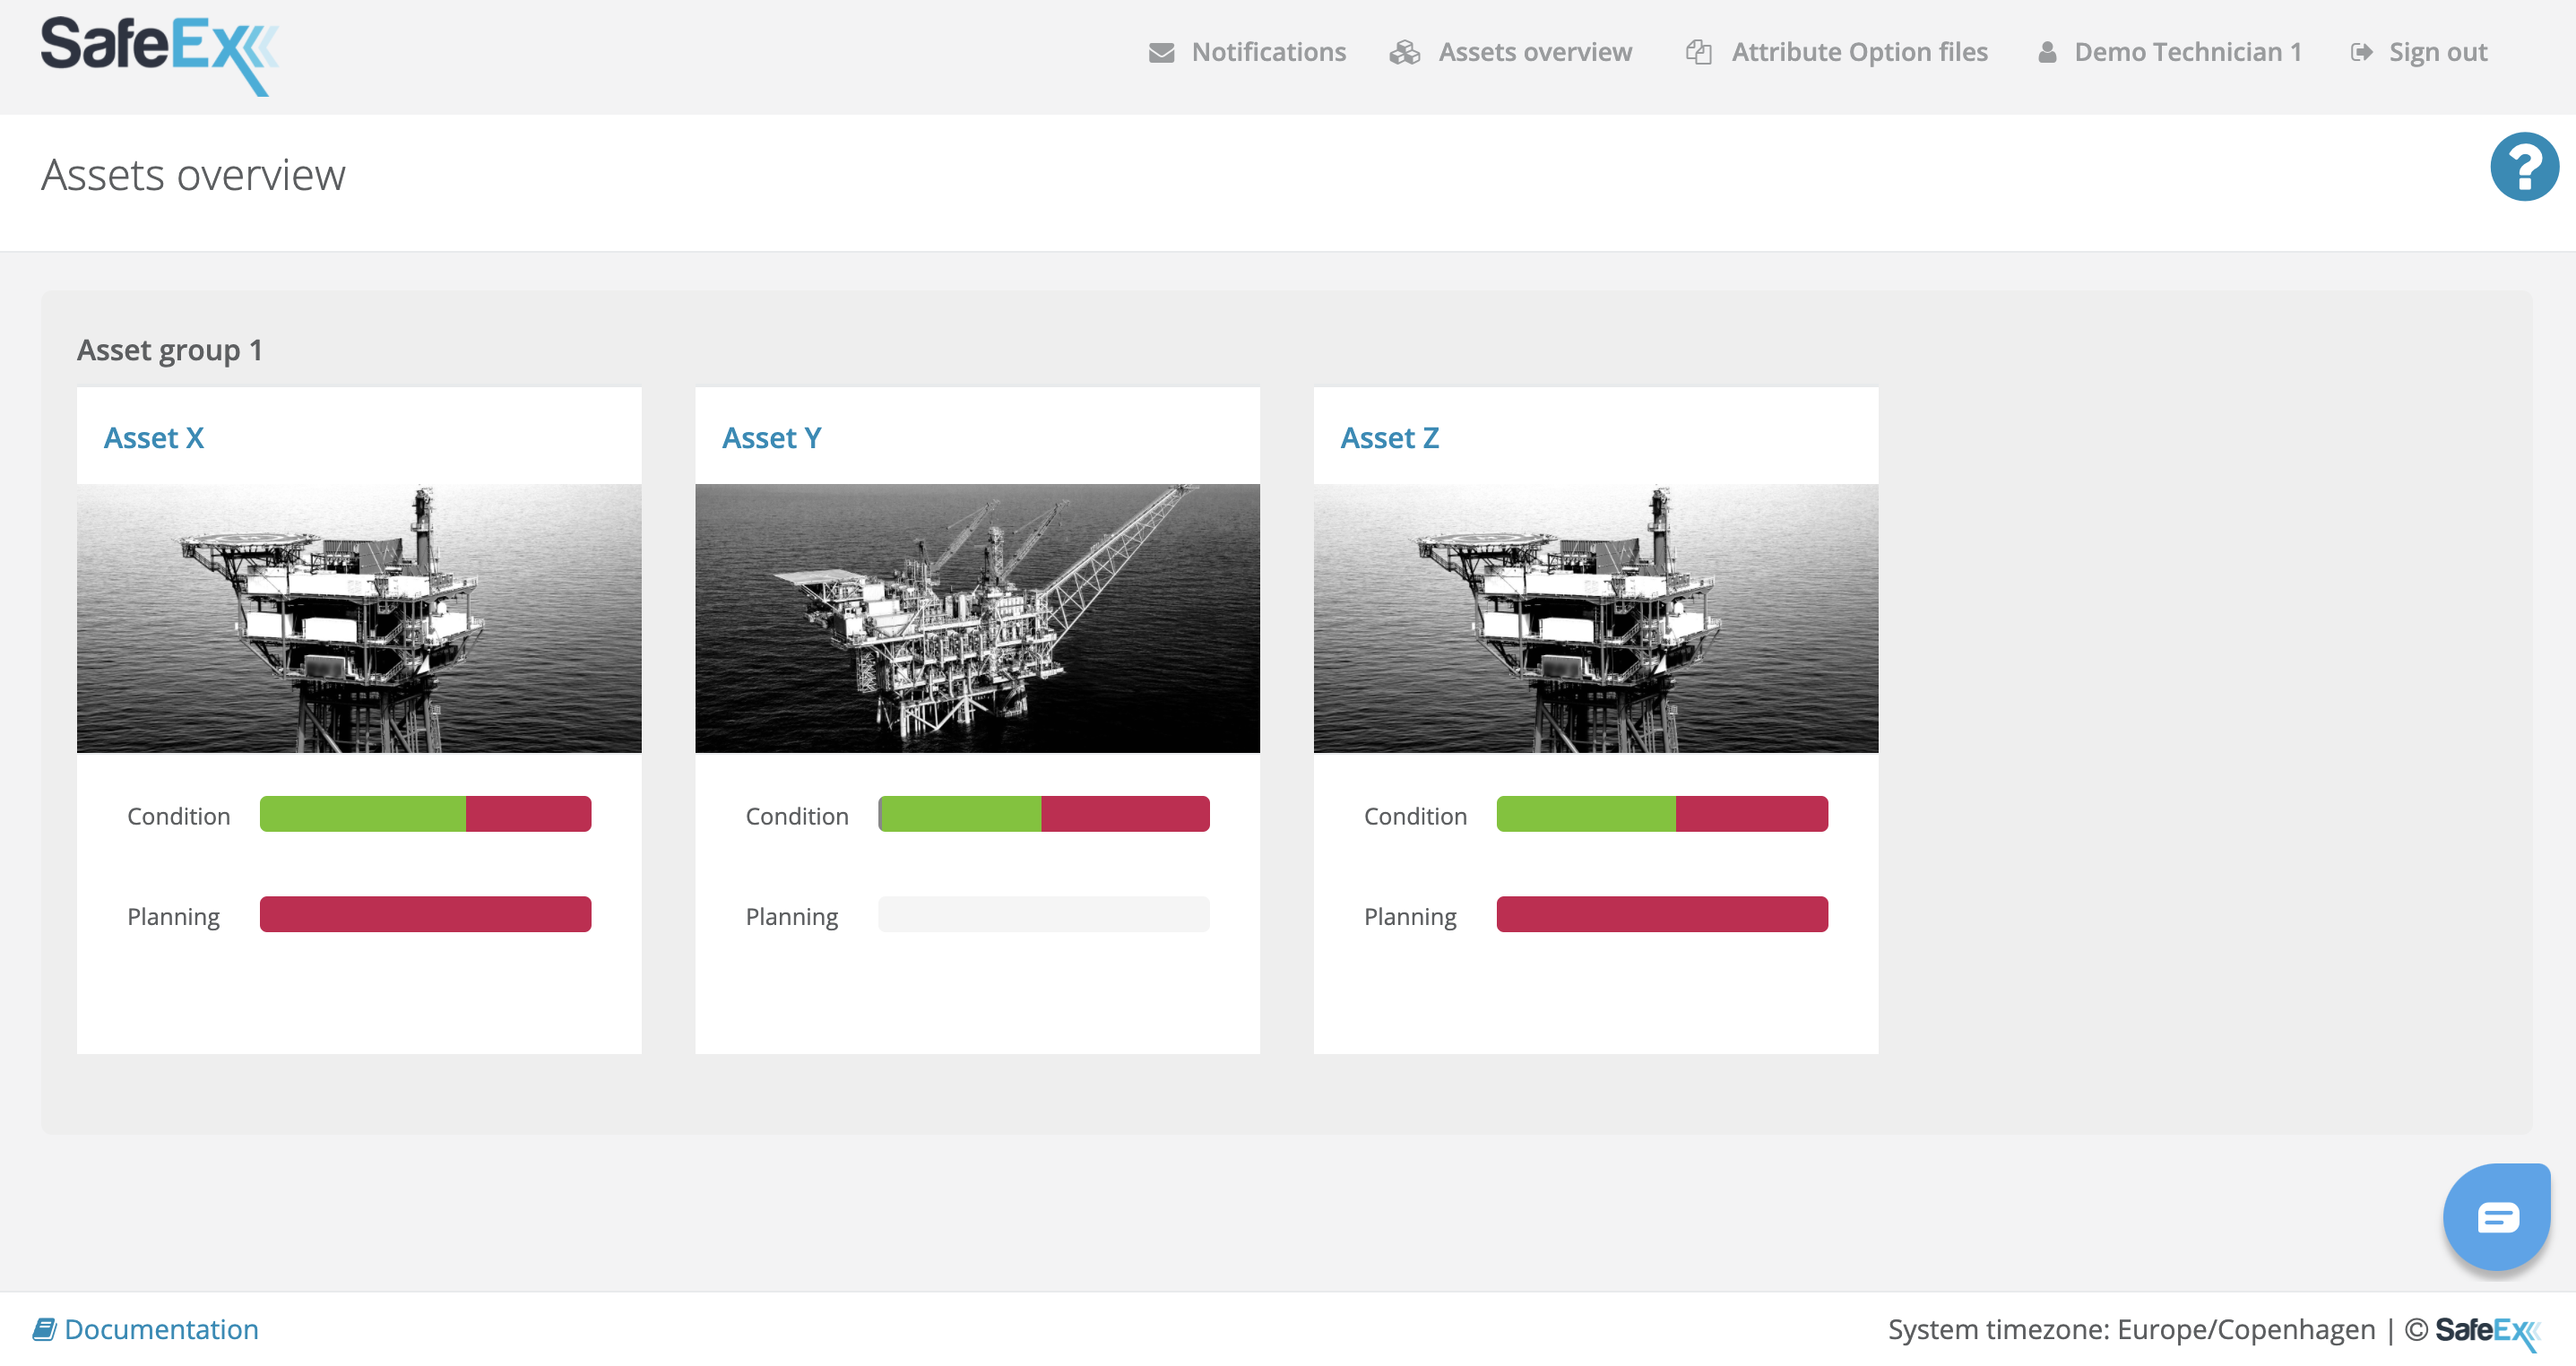Select Attribute Option files in navbar
The height and width of the screenshot is (1366, 2576).
pos(1859,52)
